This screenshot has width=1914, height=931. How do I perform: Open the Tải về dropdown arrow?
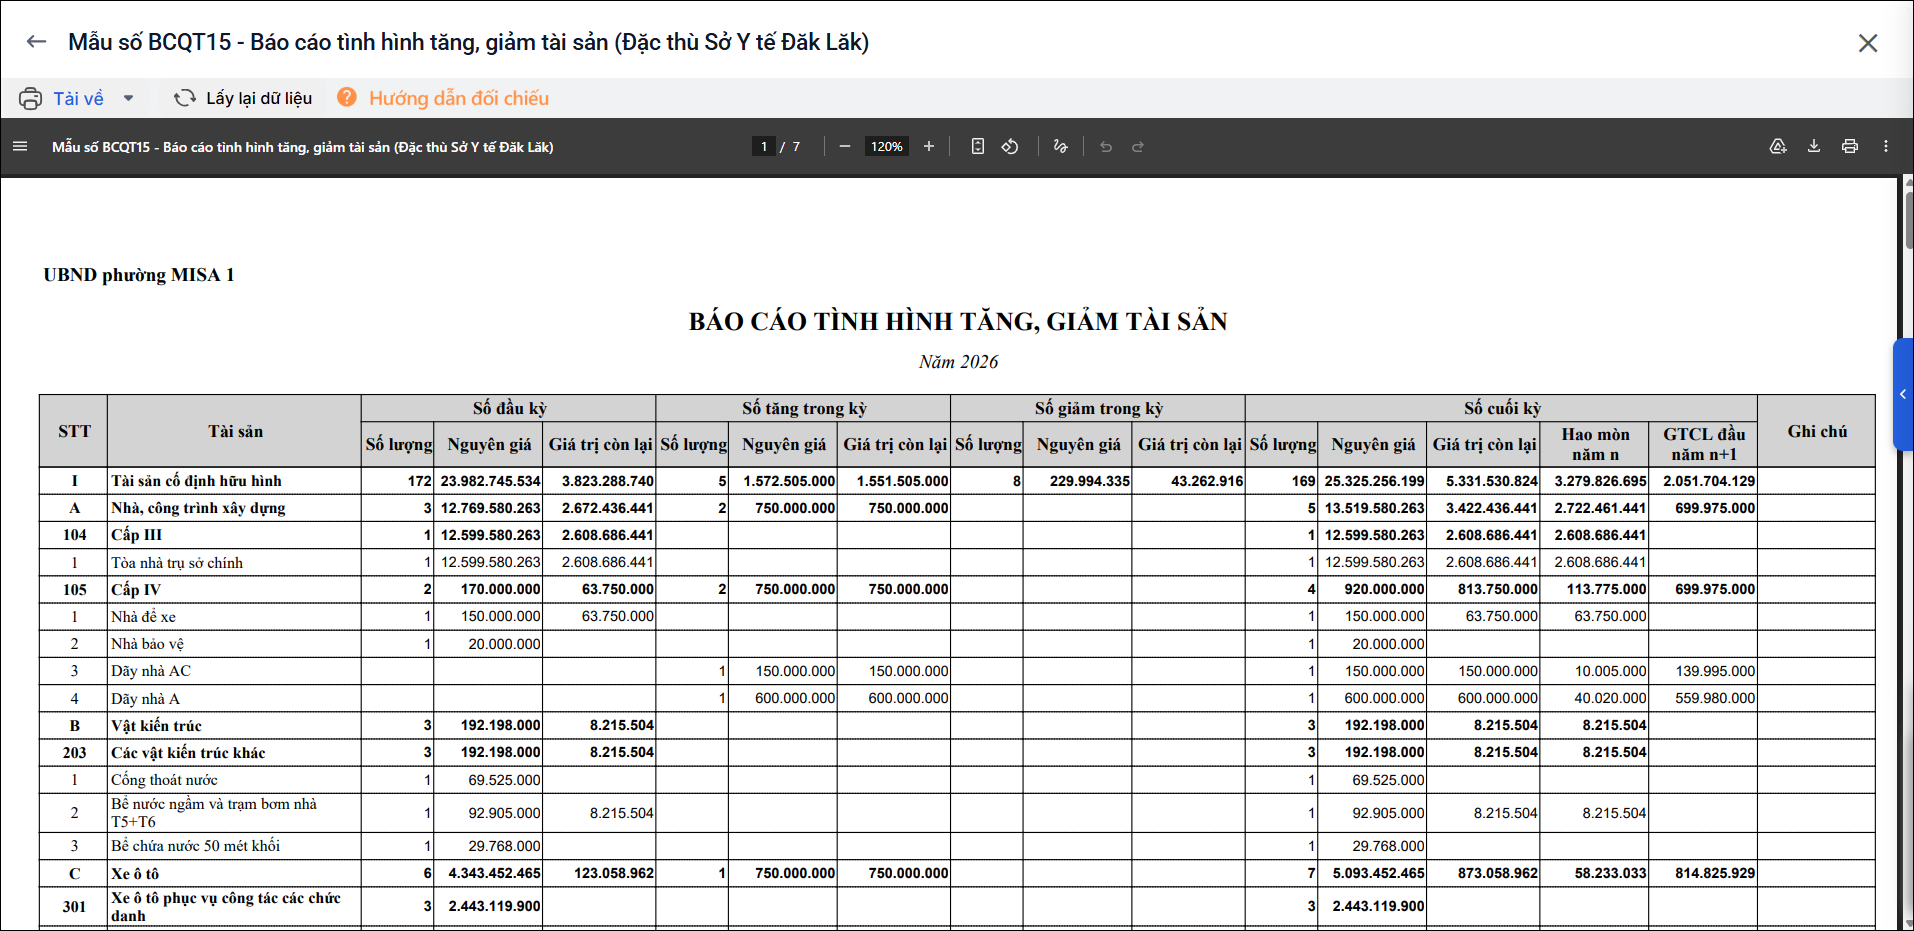click(128, 98)
